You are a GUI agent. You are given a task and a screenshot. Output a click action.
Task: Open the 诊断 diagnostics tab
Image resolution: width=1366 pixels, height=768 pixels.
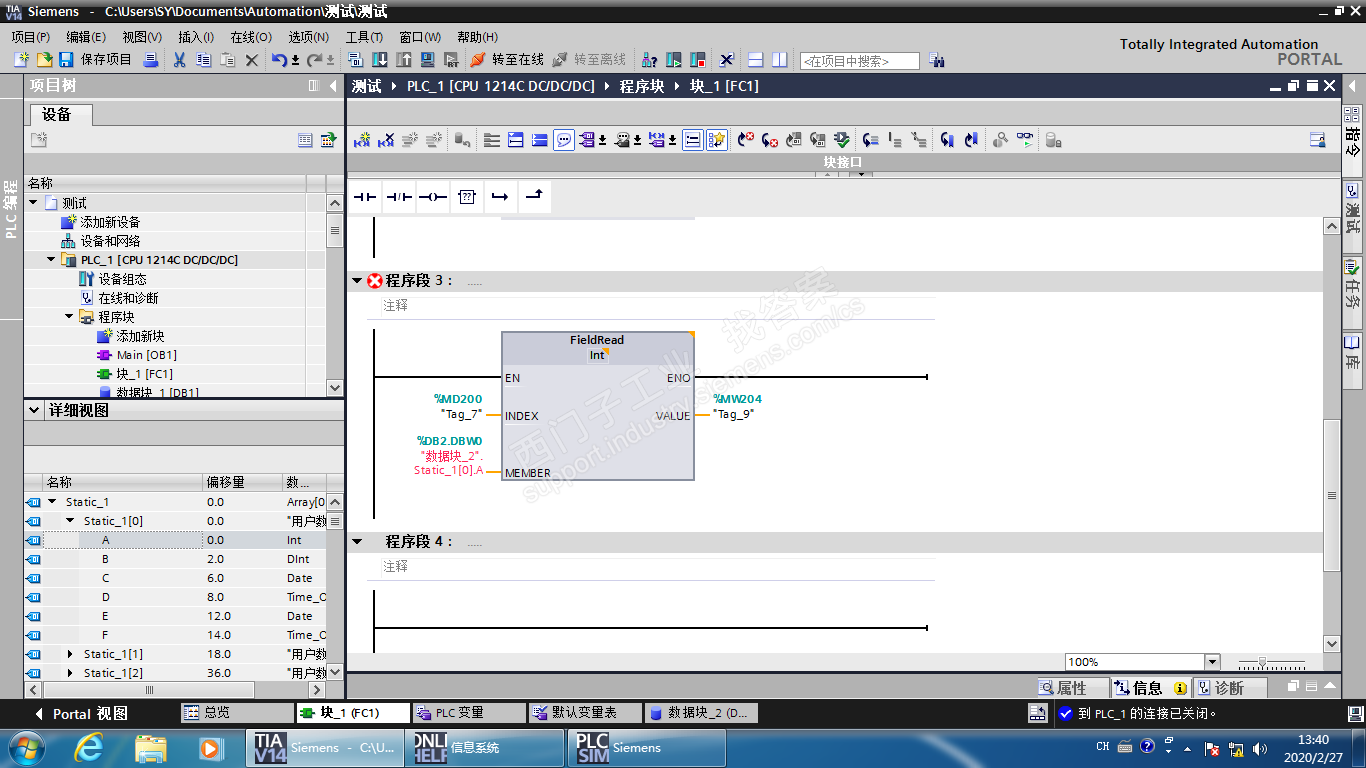tap(1231, 688)
